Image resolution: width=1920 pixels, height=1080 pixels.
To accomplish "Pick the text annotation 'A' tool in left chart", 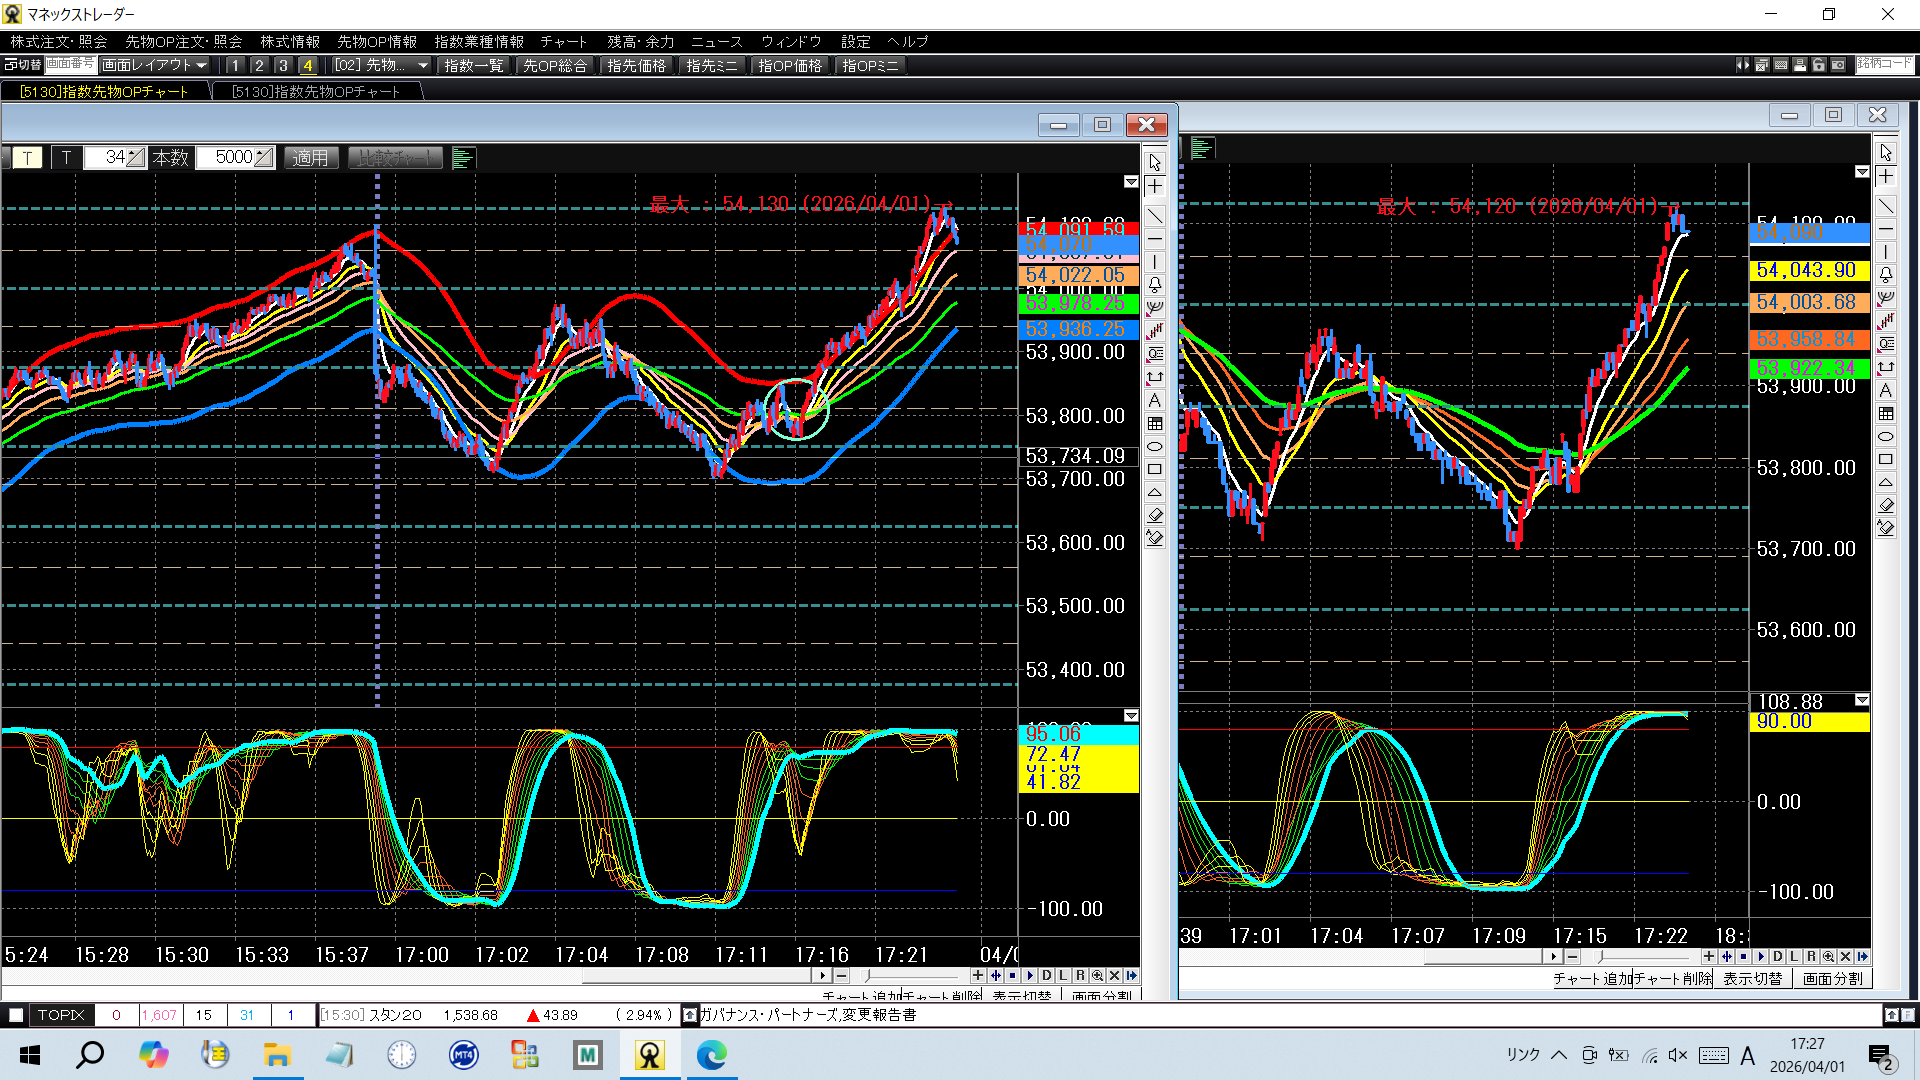I will pyautogui.click(x=1155, y=400).
